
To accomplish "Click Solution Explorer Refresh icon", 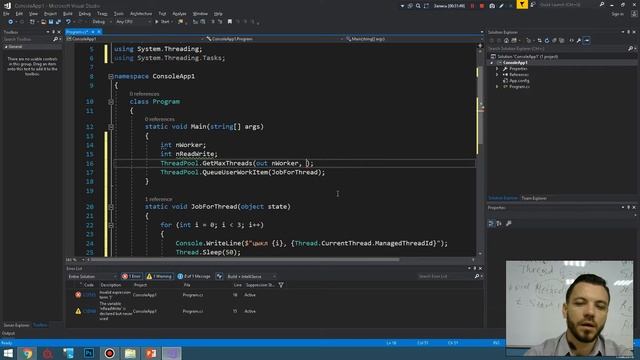I will 547,40.
